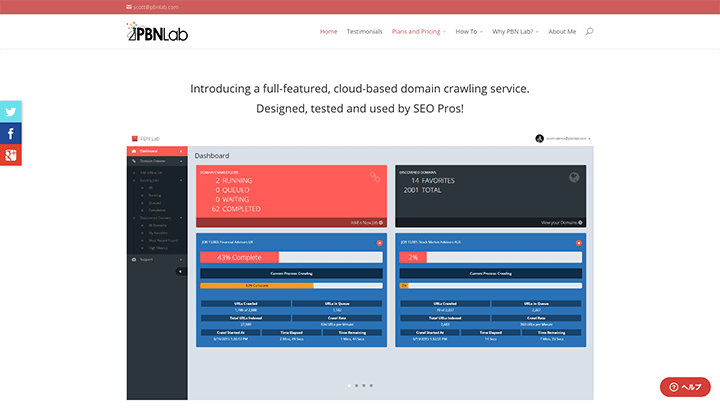Click the 2% red progress bar
The image size is (720, 413).
click(x=413, y=257)
